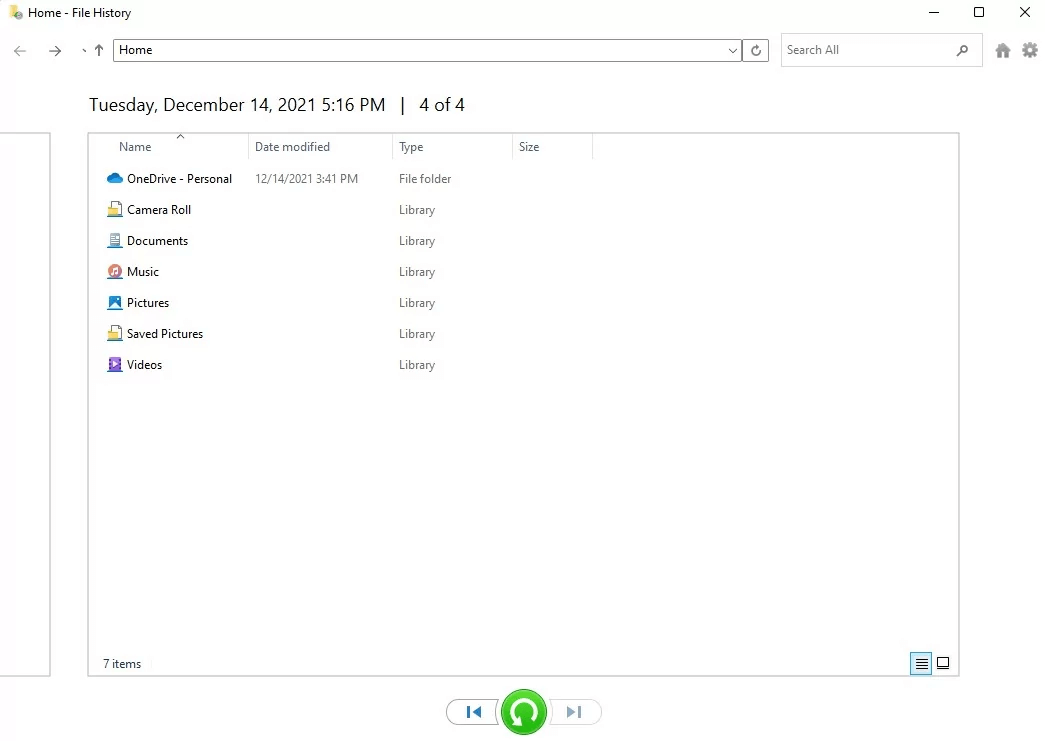The width and height of the screenshot is (1045, 741).
Task: Restore files with the green restore button
Action: point(523,711)
